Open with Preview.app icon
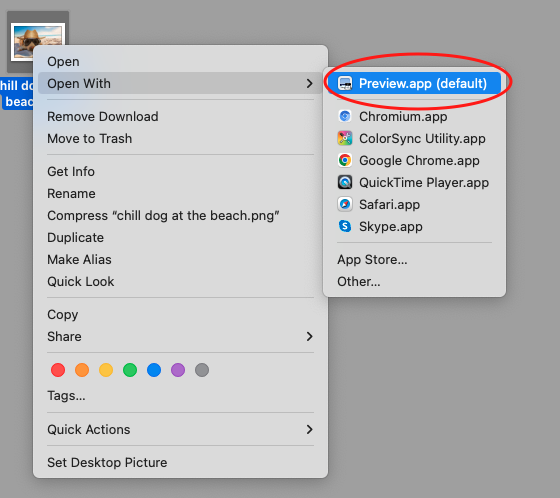This screenshot has height=498, width=560. pyautogui.click(x=345, y=84)
